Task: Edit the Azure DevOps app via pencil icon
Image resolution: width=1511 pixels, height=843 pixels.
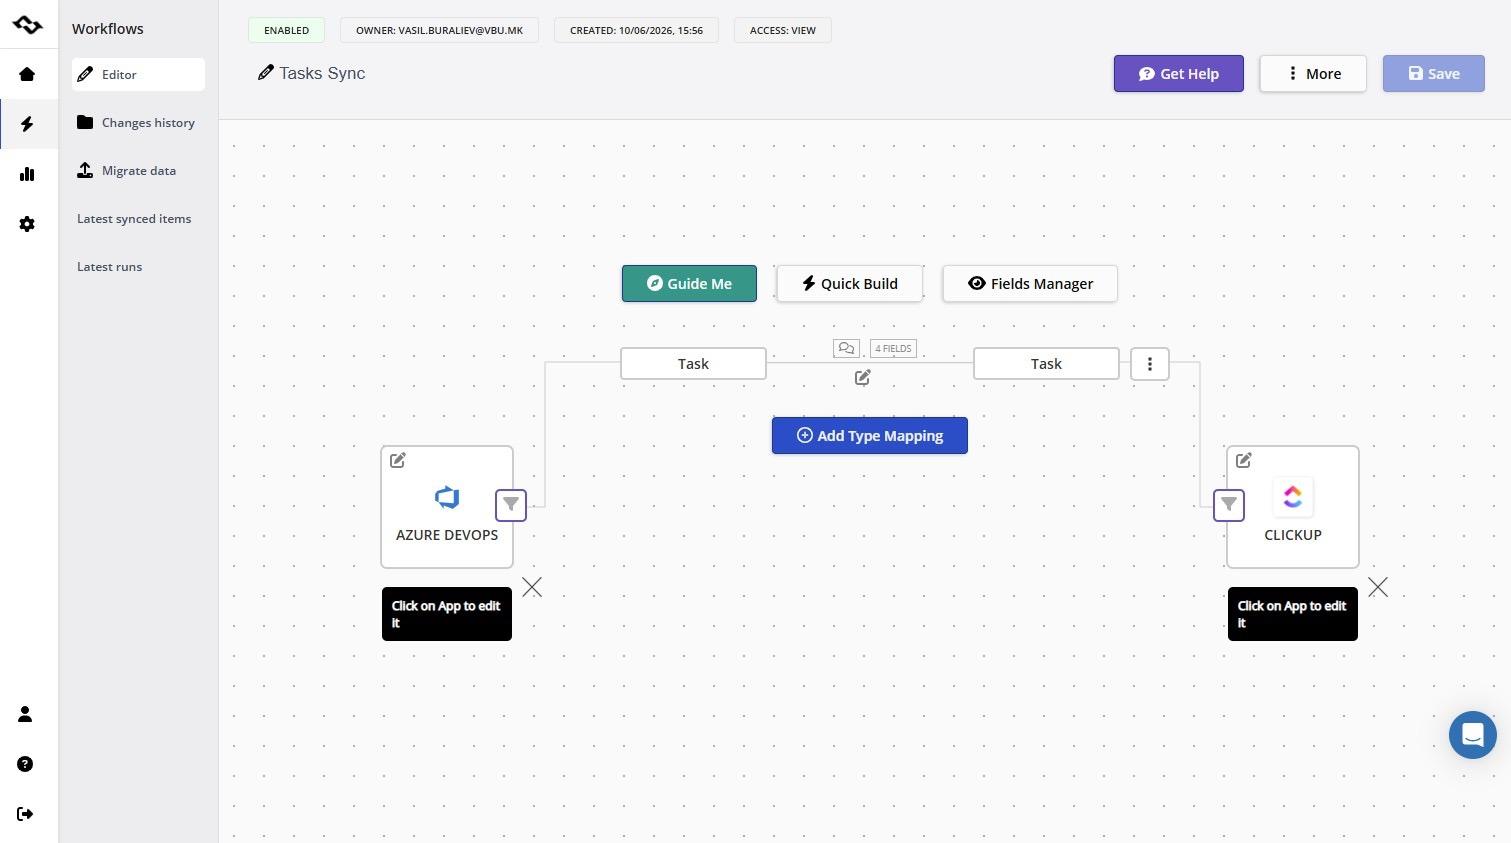Action: (x=398, y=460)
